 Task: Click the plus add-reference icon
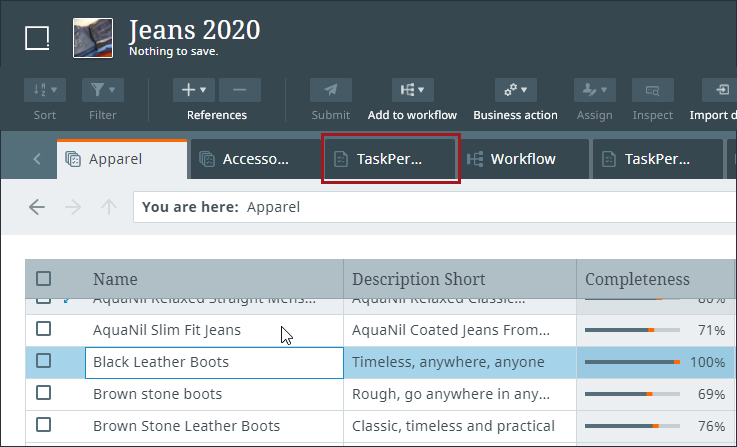pyautogui.click(x=194, y=90)
